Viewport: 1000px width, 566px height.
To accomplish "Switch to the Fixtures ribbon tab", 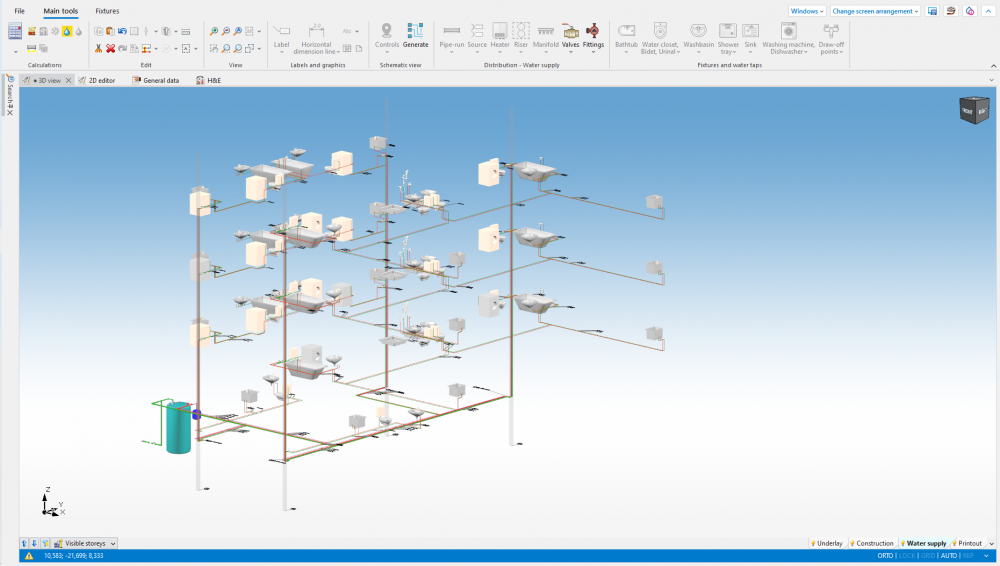I will tap(107, 11).
